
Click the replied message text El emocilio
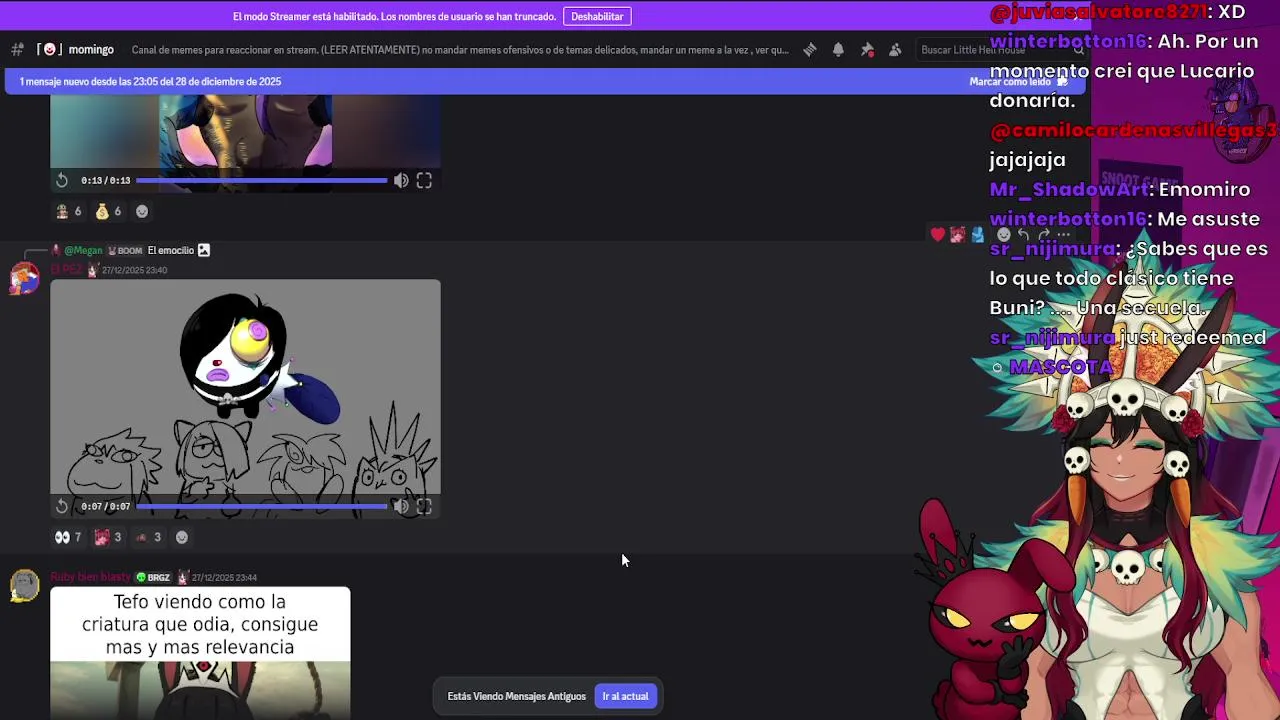[170, 250]
